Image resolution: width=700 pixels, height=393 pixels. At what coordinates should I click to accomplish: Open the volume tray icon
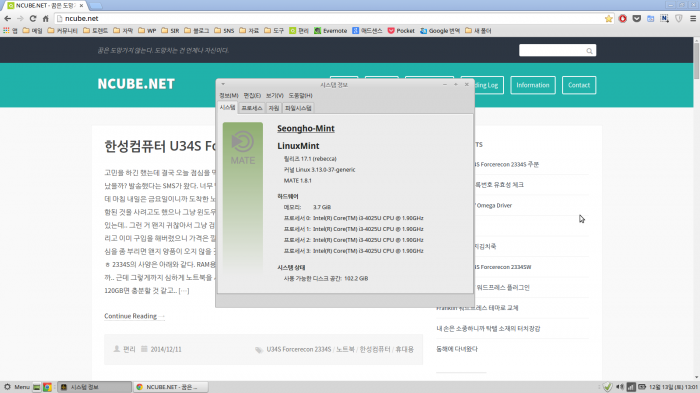(x=620, y=387)
